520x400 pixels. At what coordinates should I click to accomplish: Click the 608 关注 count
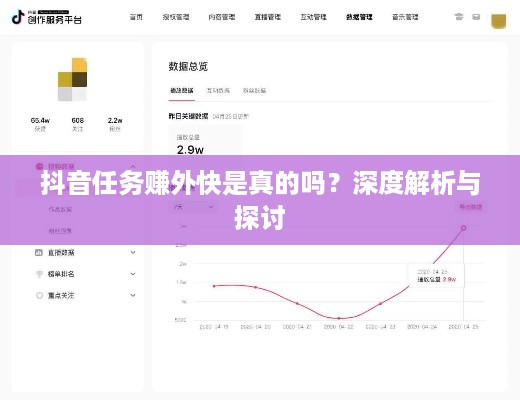tap(78, 124)
